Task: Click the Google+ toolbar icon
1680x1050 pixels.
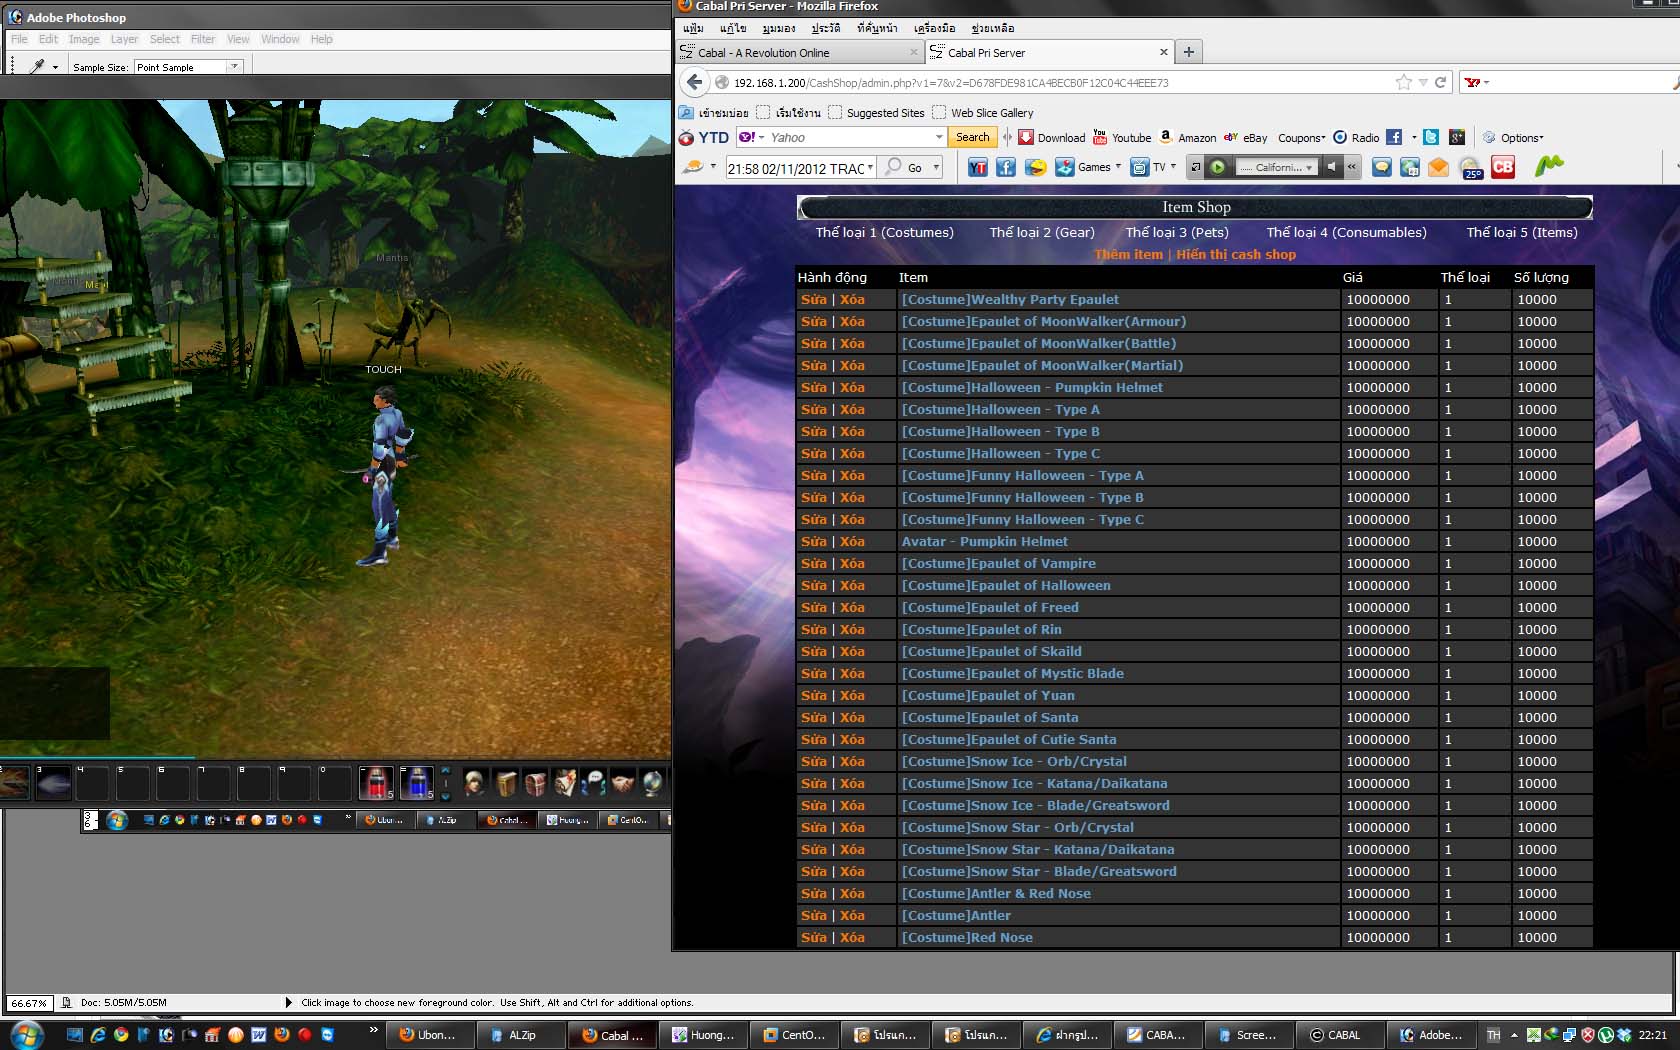Action: (x=1457, y=138)
